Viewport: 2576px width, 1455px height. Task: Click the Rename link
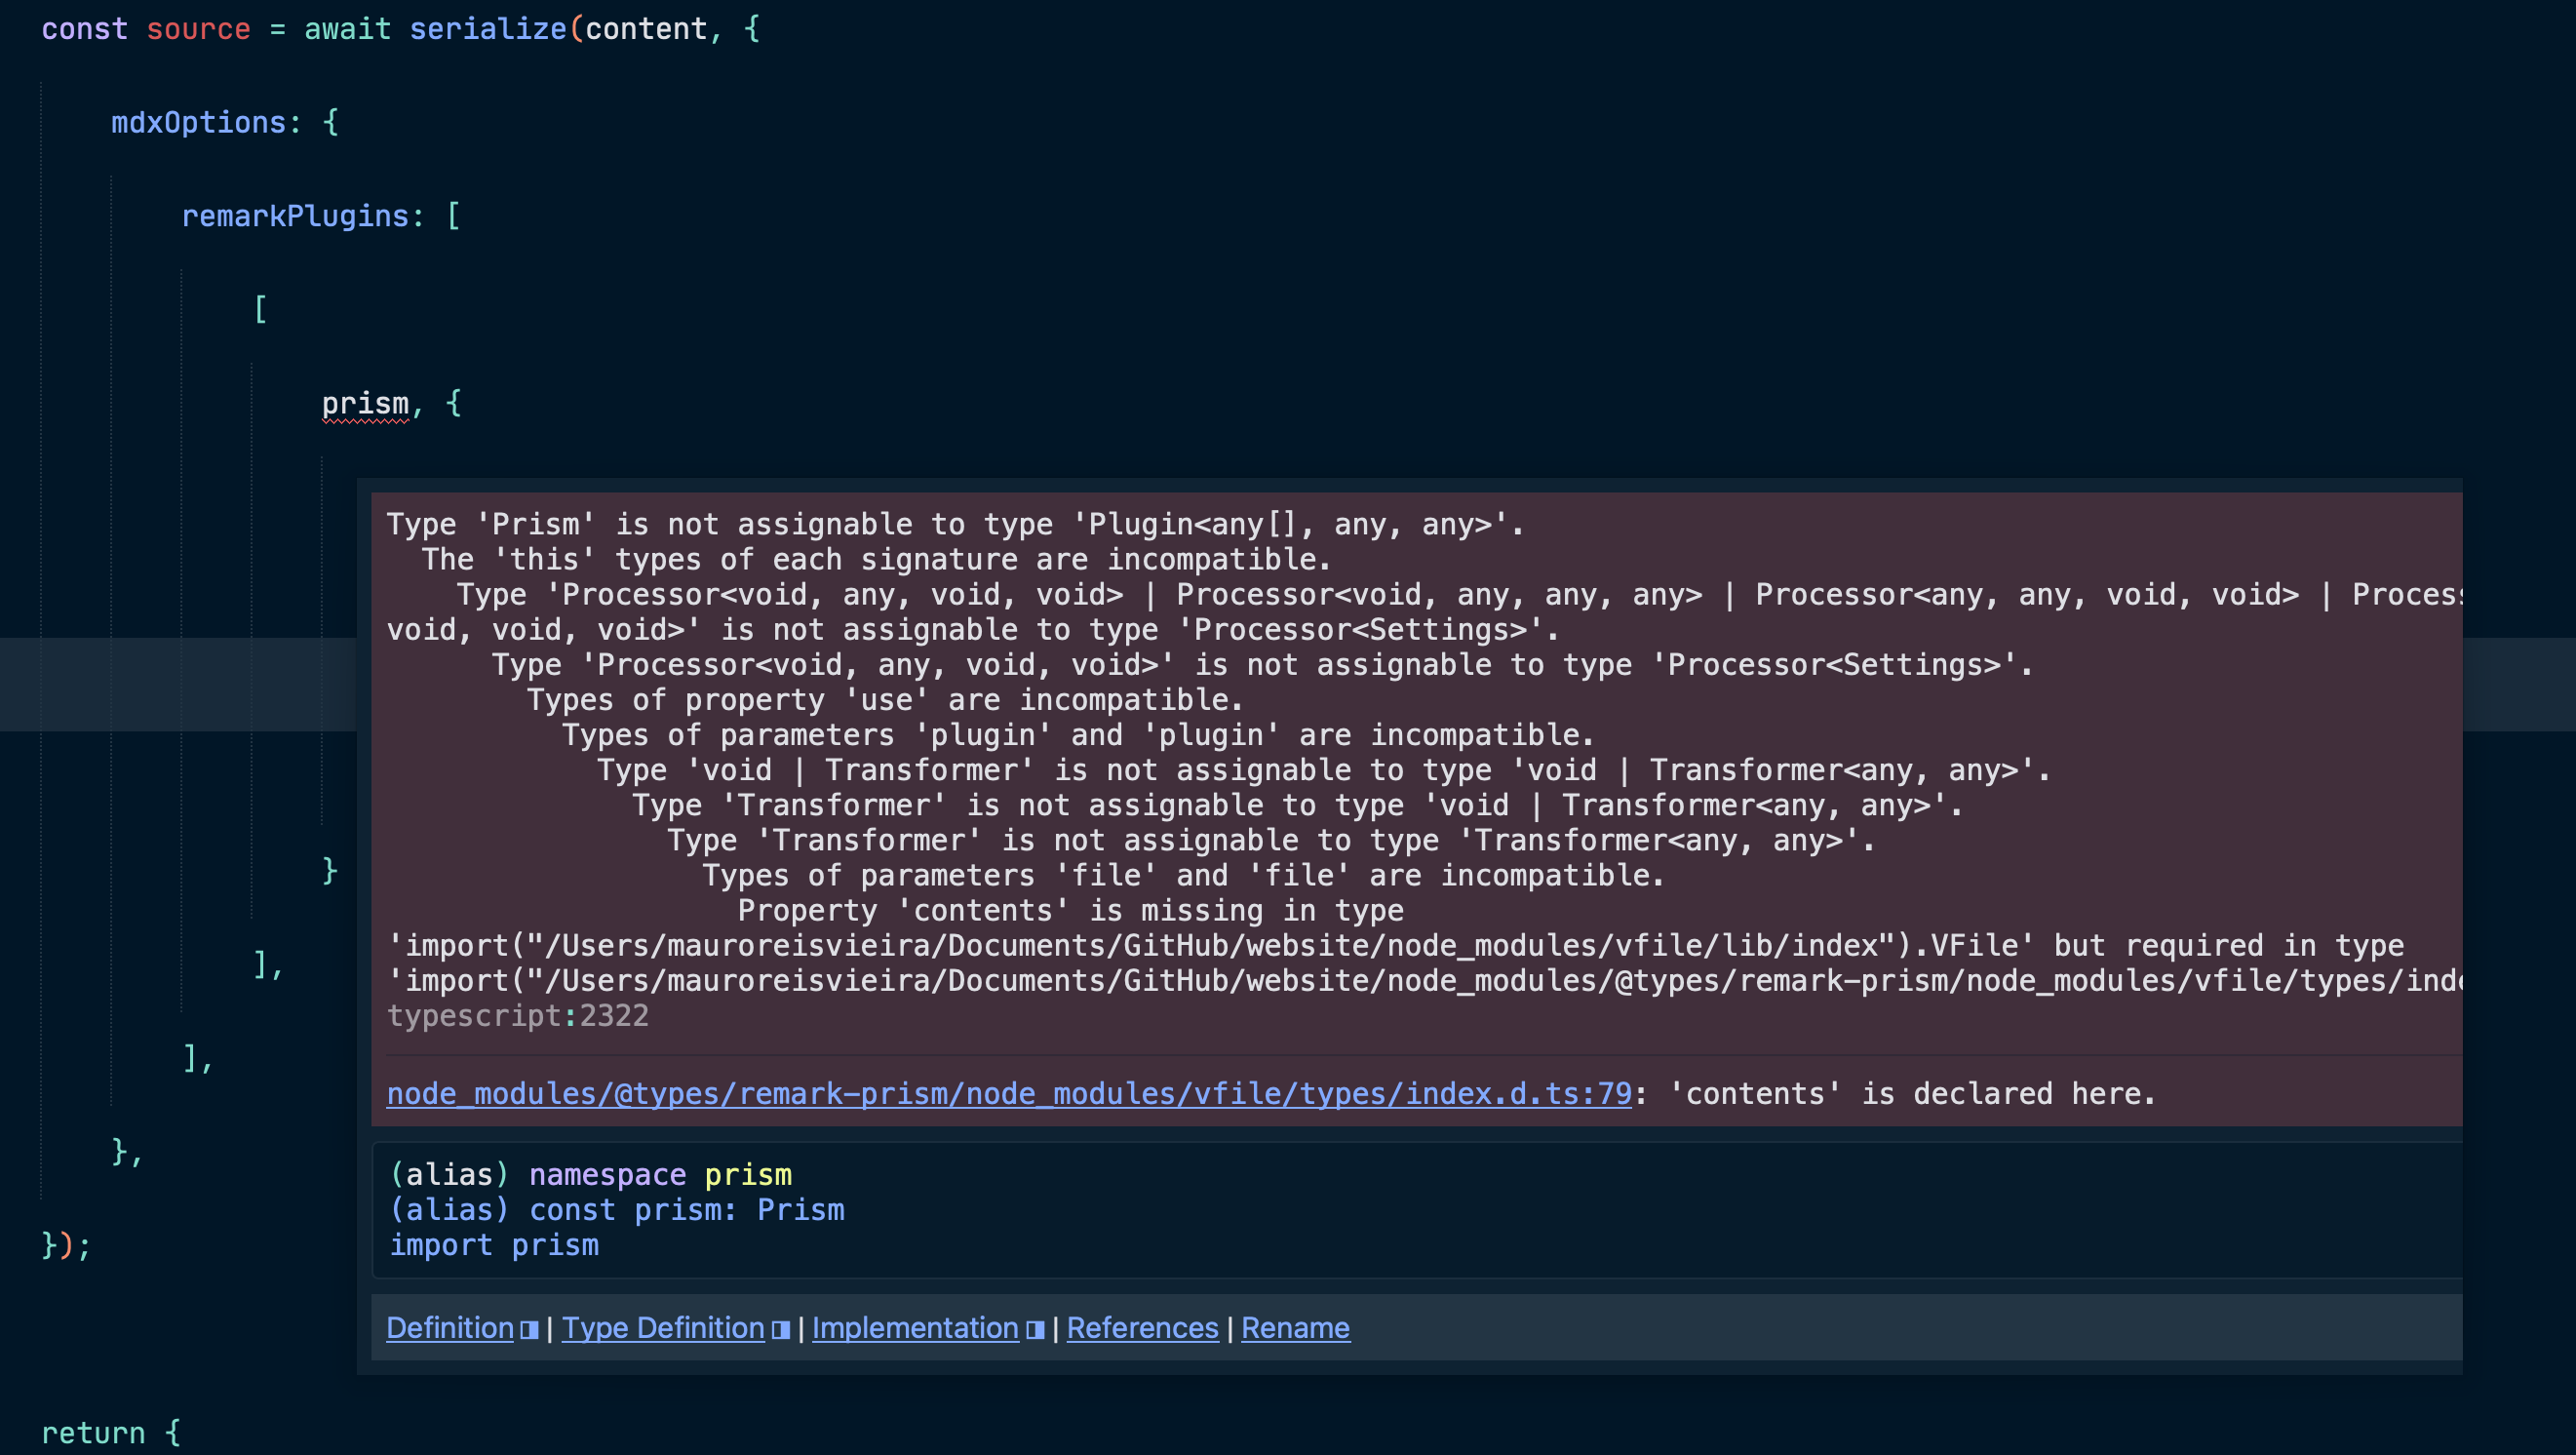[x=1295, y=1327]
